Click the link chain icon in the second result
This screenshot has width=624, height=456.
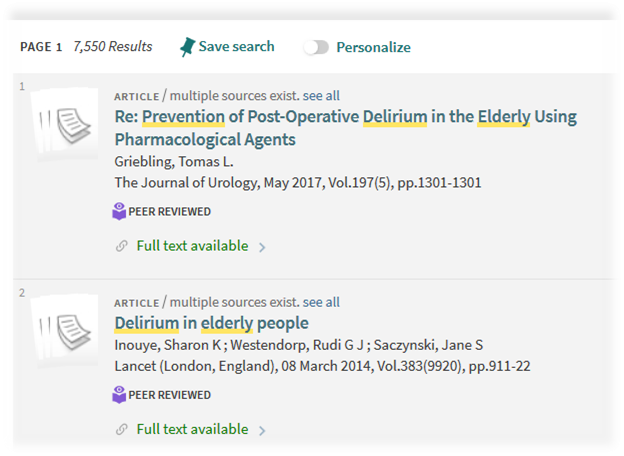(x=121, y=430)
